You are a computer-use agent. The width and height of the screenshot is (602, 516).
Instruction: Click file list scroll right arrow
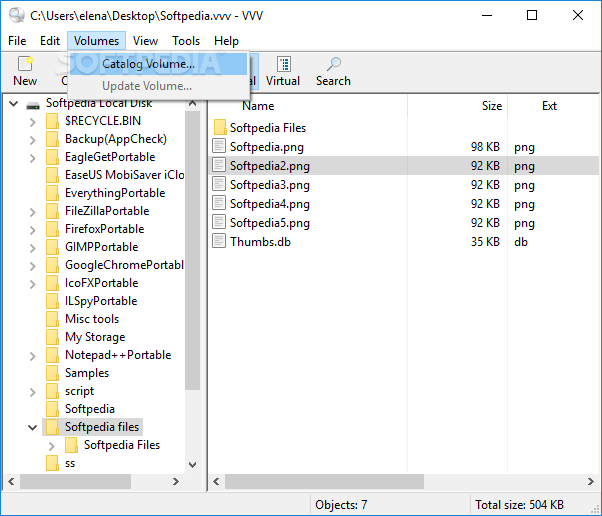pyautogui.click(x=591, y=481)
